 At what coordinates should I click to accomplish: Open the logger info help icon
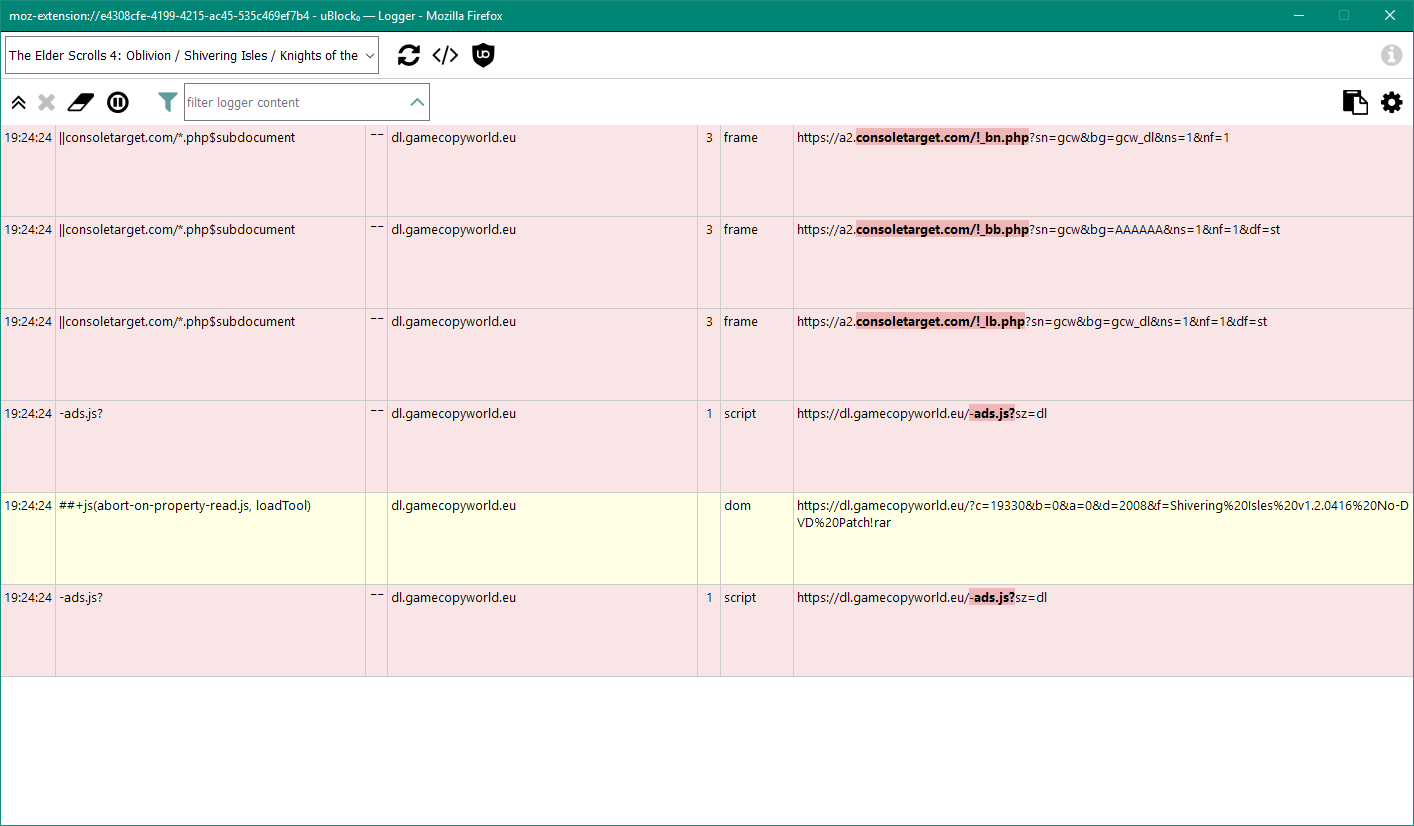coord(1391,55)
